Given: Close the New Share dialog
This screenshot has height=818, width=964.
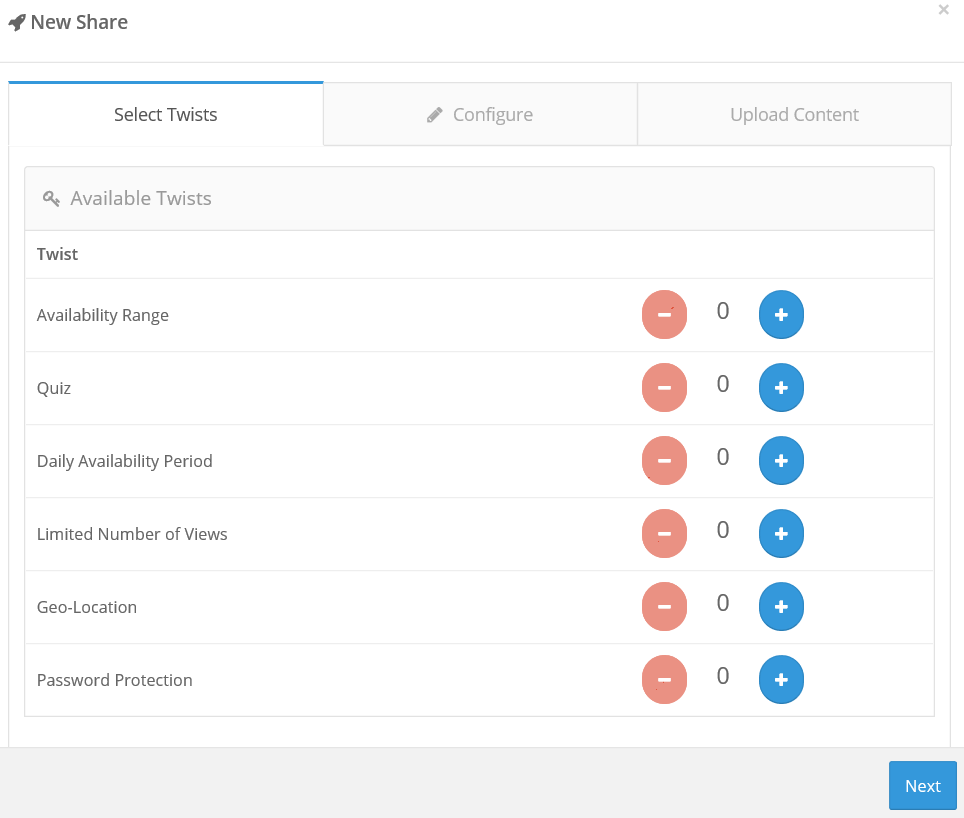Looking at the screenshot, I should (943, 10).
